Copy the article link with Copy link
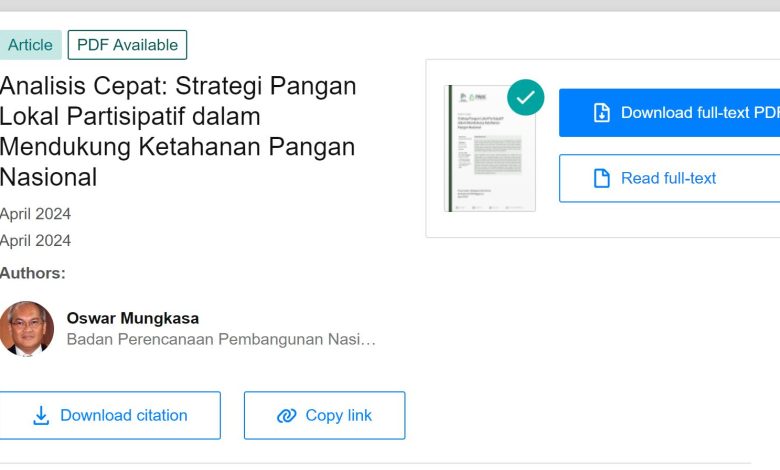Screen dimensions: 780x470 (x=338, y=415)
